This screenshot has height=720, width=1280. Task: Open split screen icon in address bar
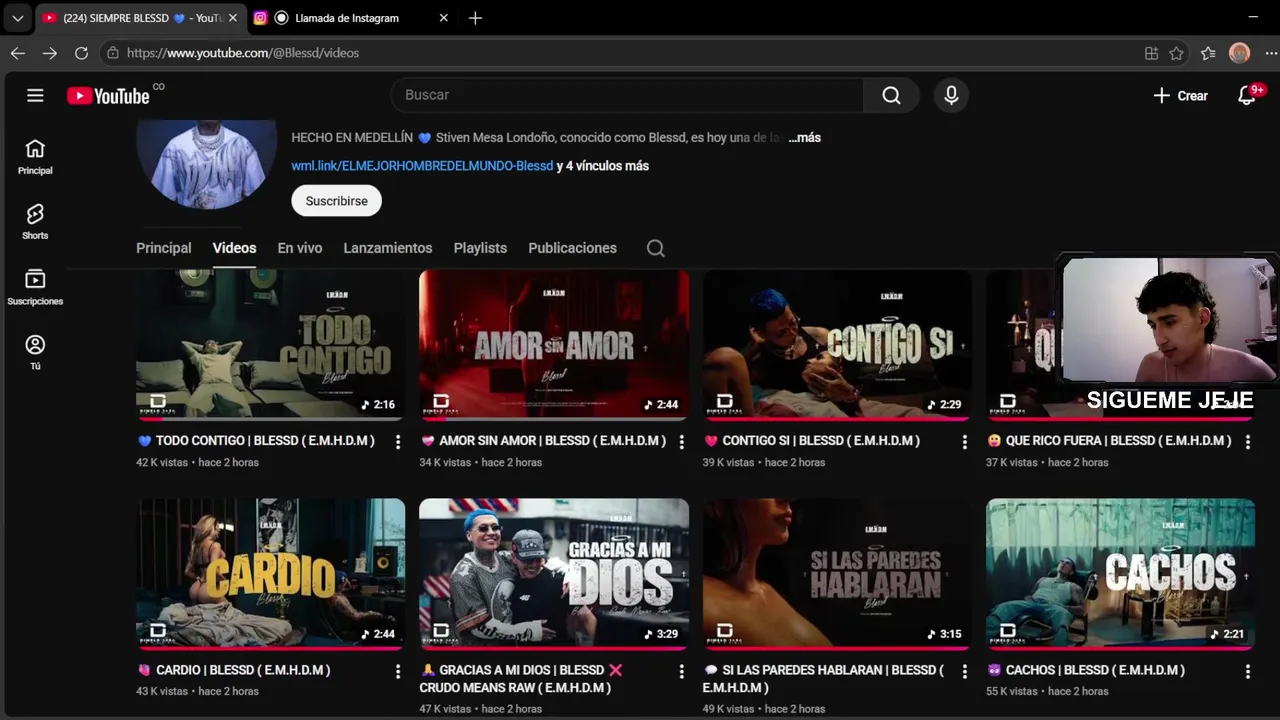tap(1151, 53)
